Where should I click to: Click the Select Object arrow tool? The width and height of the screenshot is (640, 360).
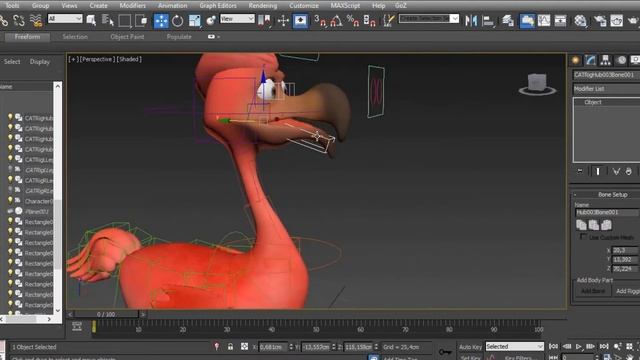click(91, 20)
